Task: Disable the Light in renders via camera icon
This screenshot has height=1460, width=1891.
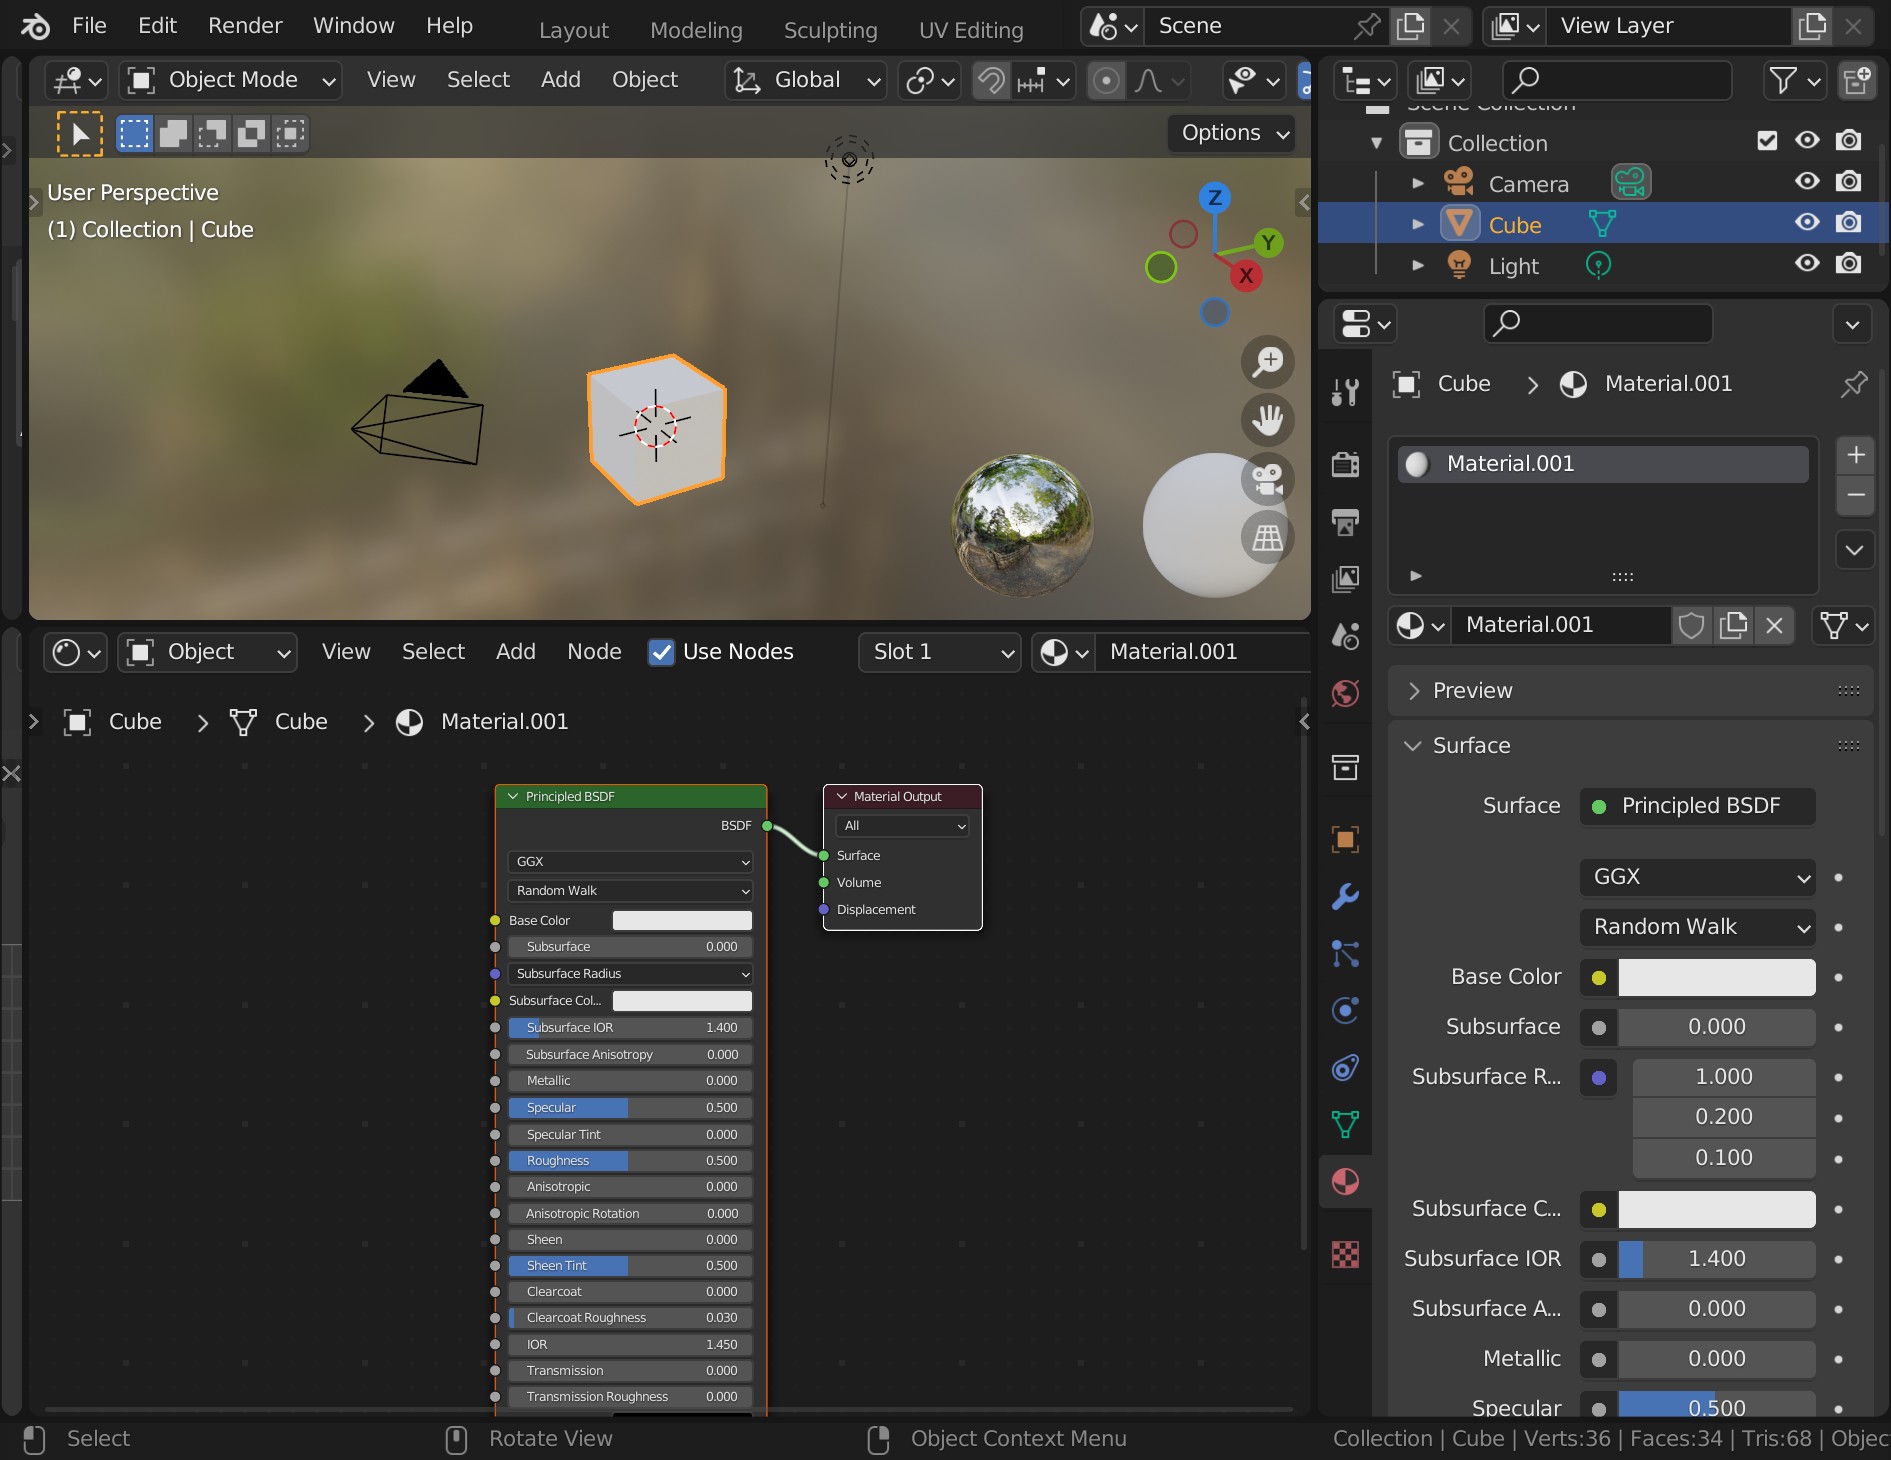Action: click(1848, 263)
